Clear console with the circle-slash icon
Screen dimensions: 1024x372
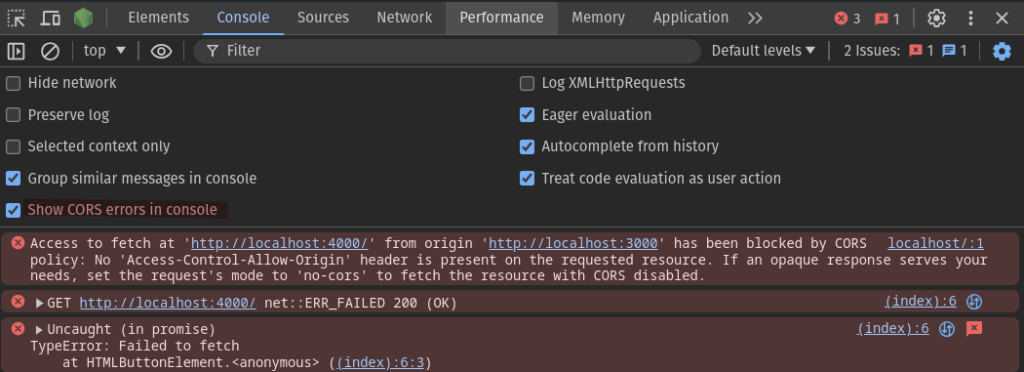[50, 51]
